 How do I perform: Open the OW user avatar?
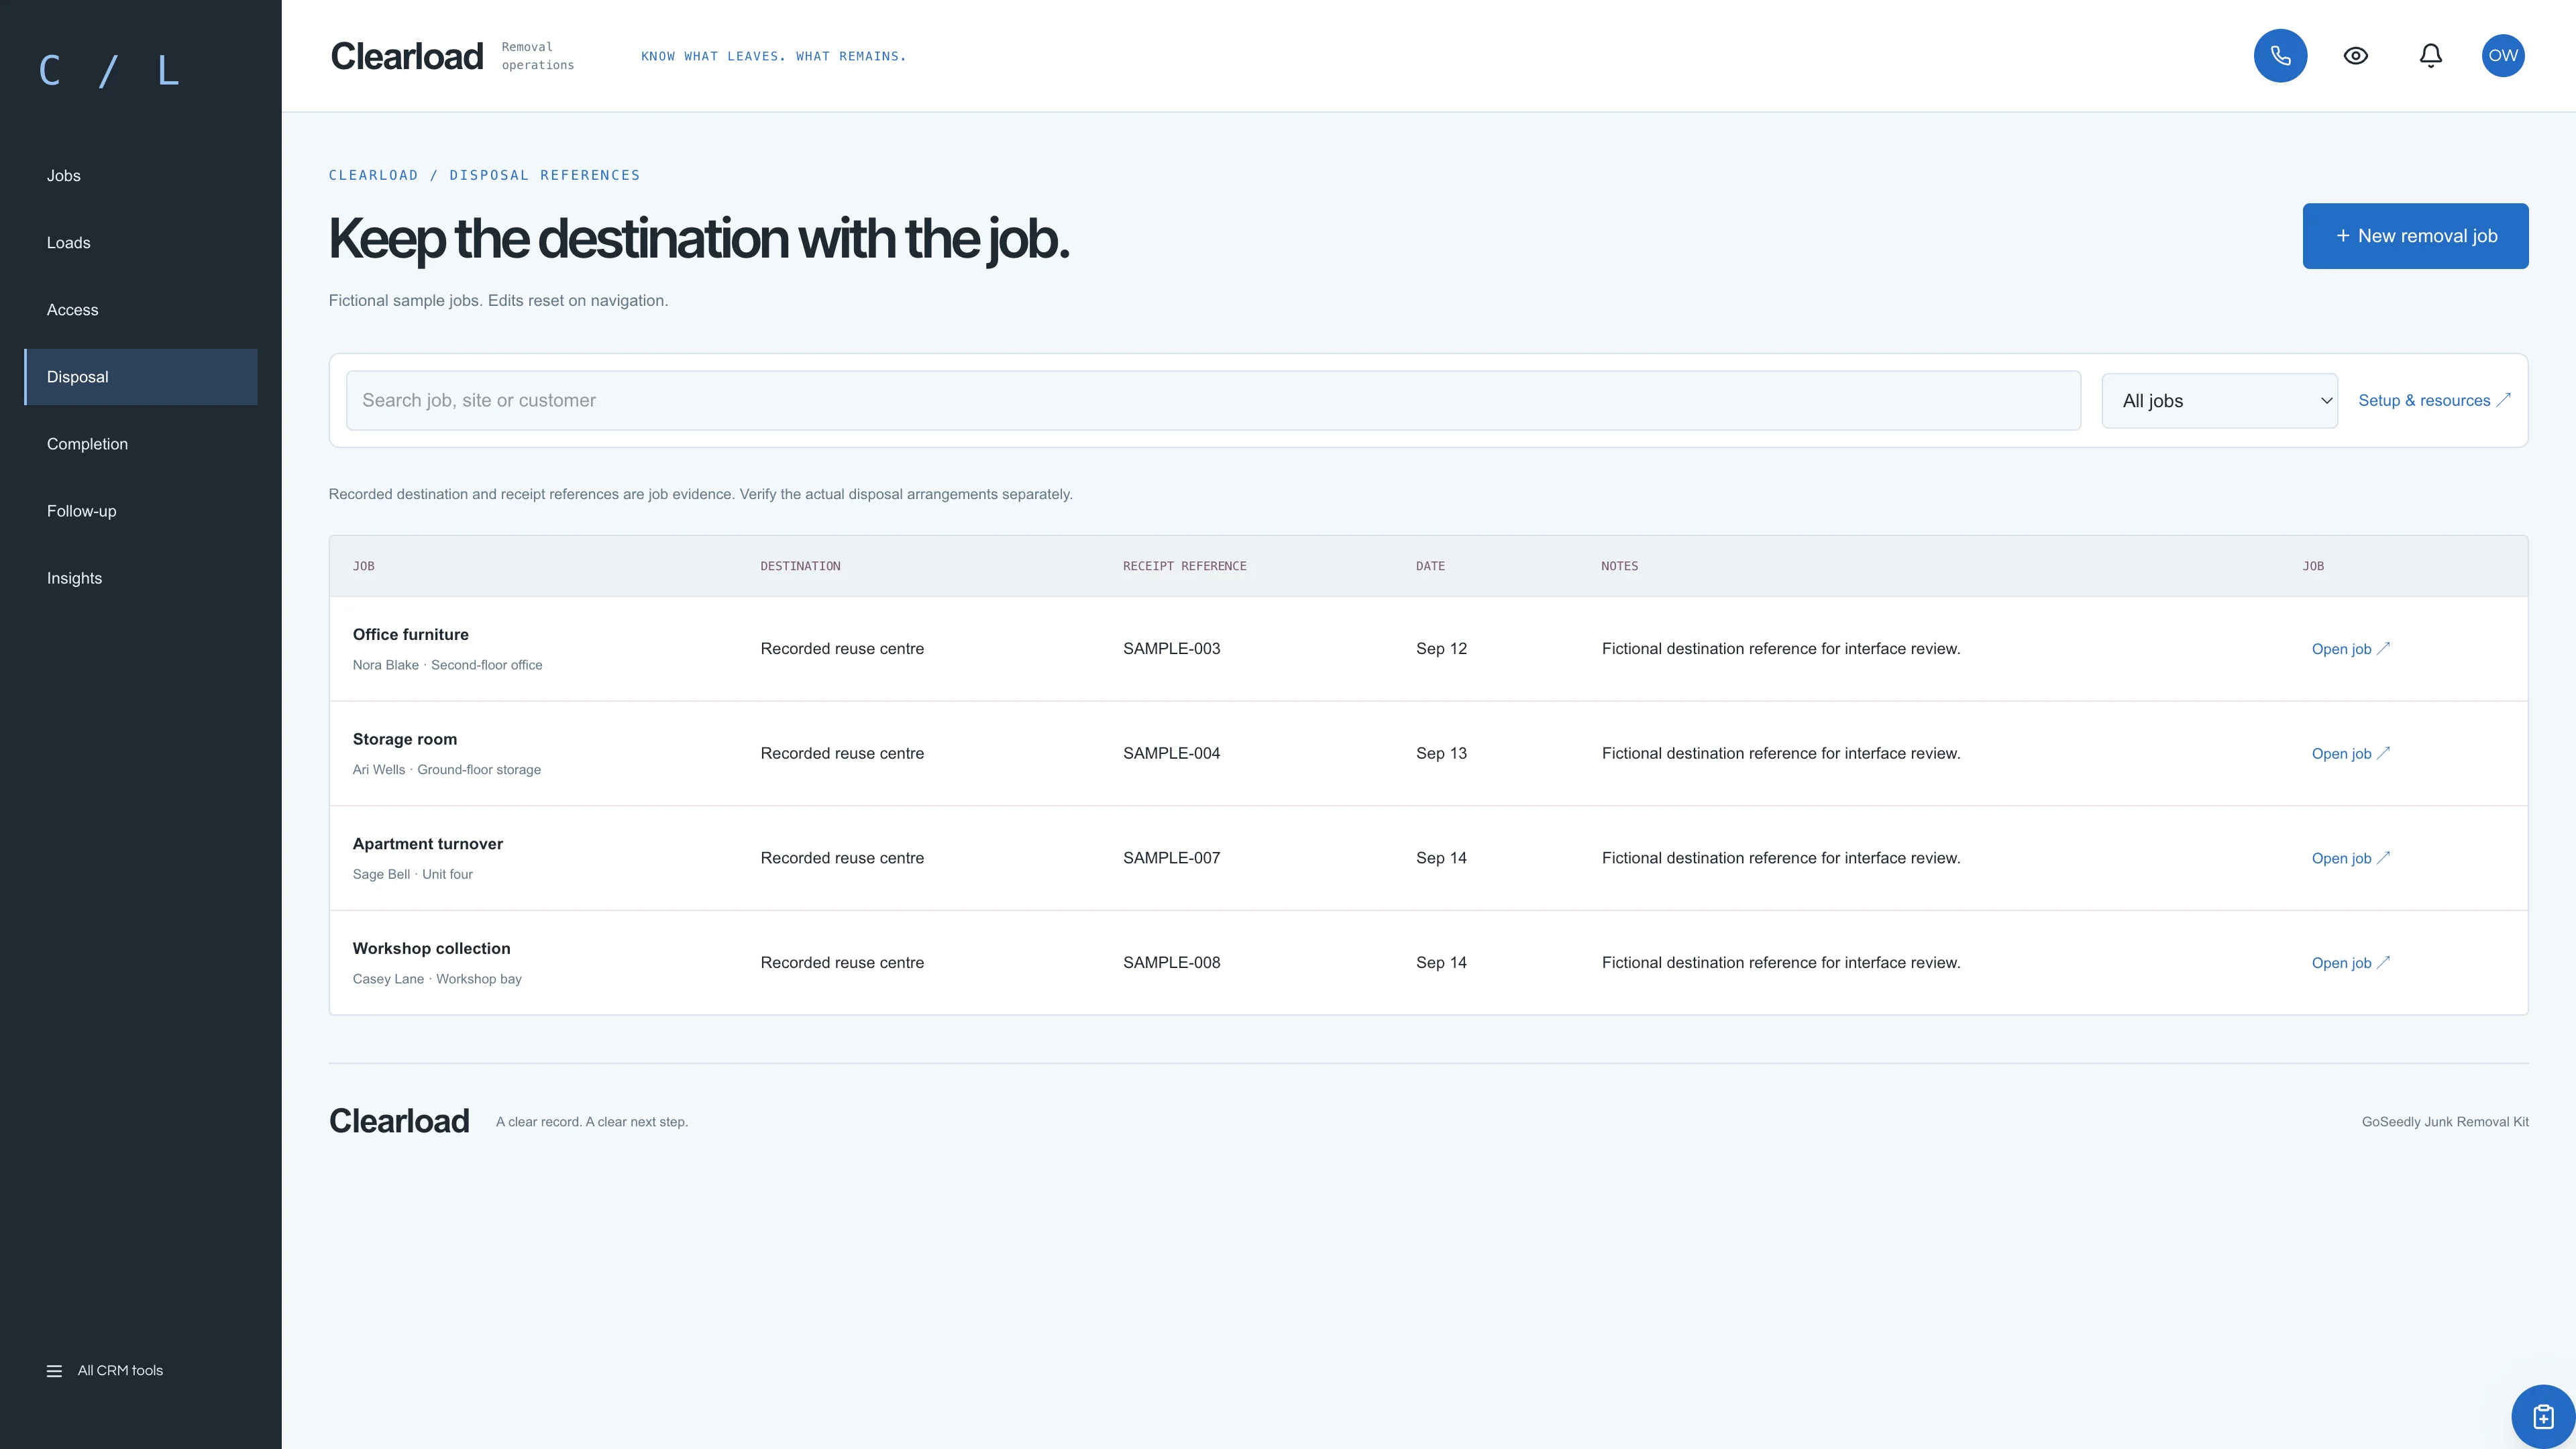(2503, 56)
